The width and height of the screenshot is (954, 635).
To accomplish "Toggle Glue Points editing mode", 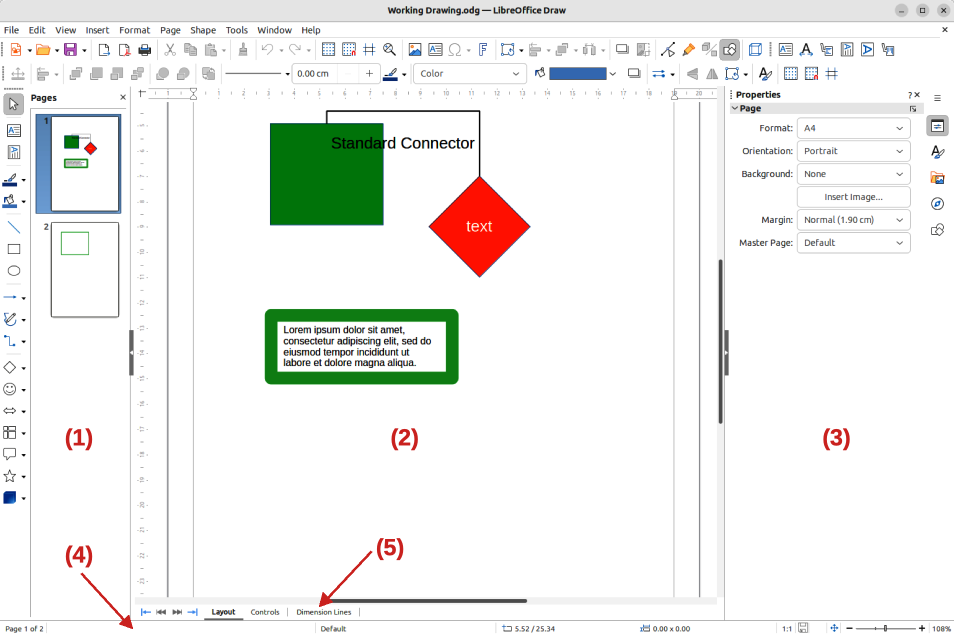I will tap(689, 50).
